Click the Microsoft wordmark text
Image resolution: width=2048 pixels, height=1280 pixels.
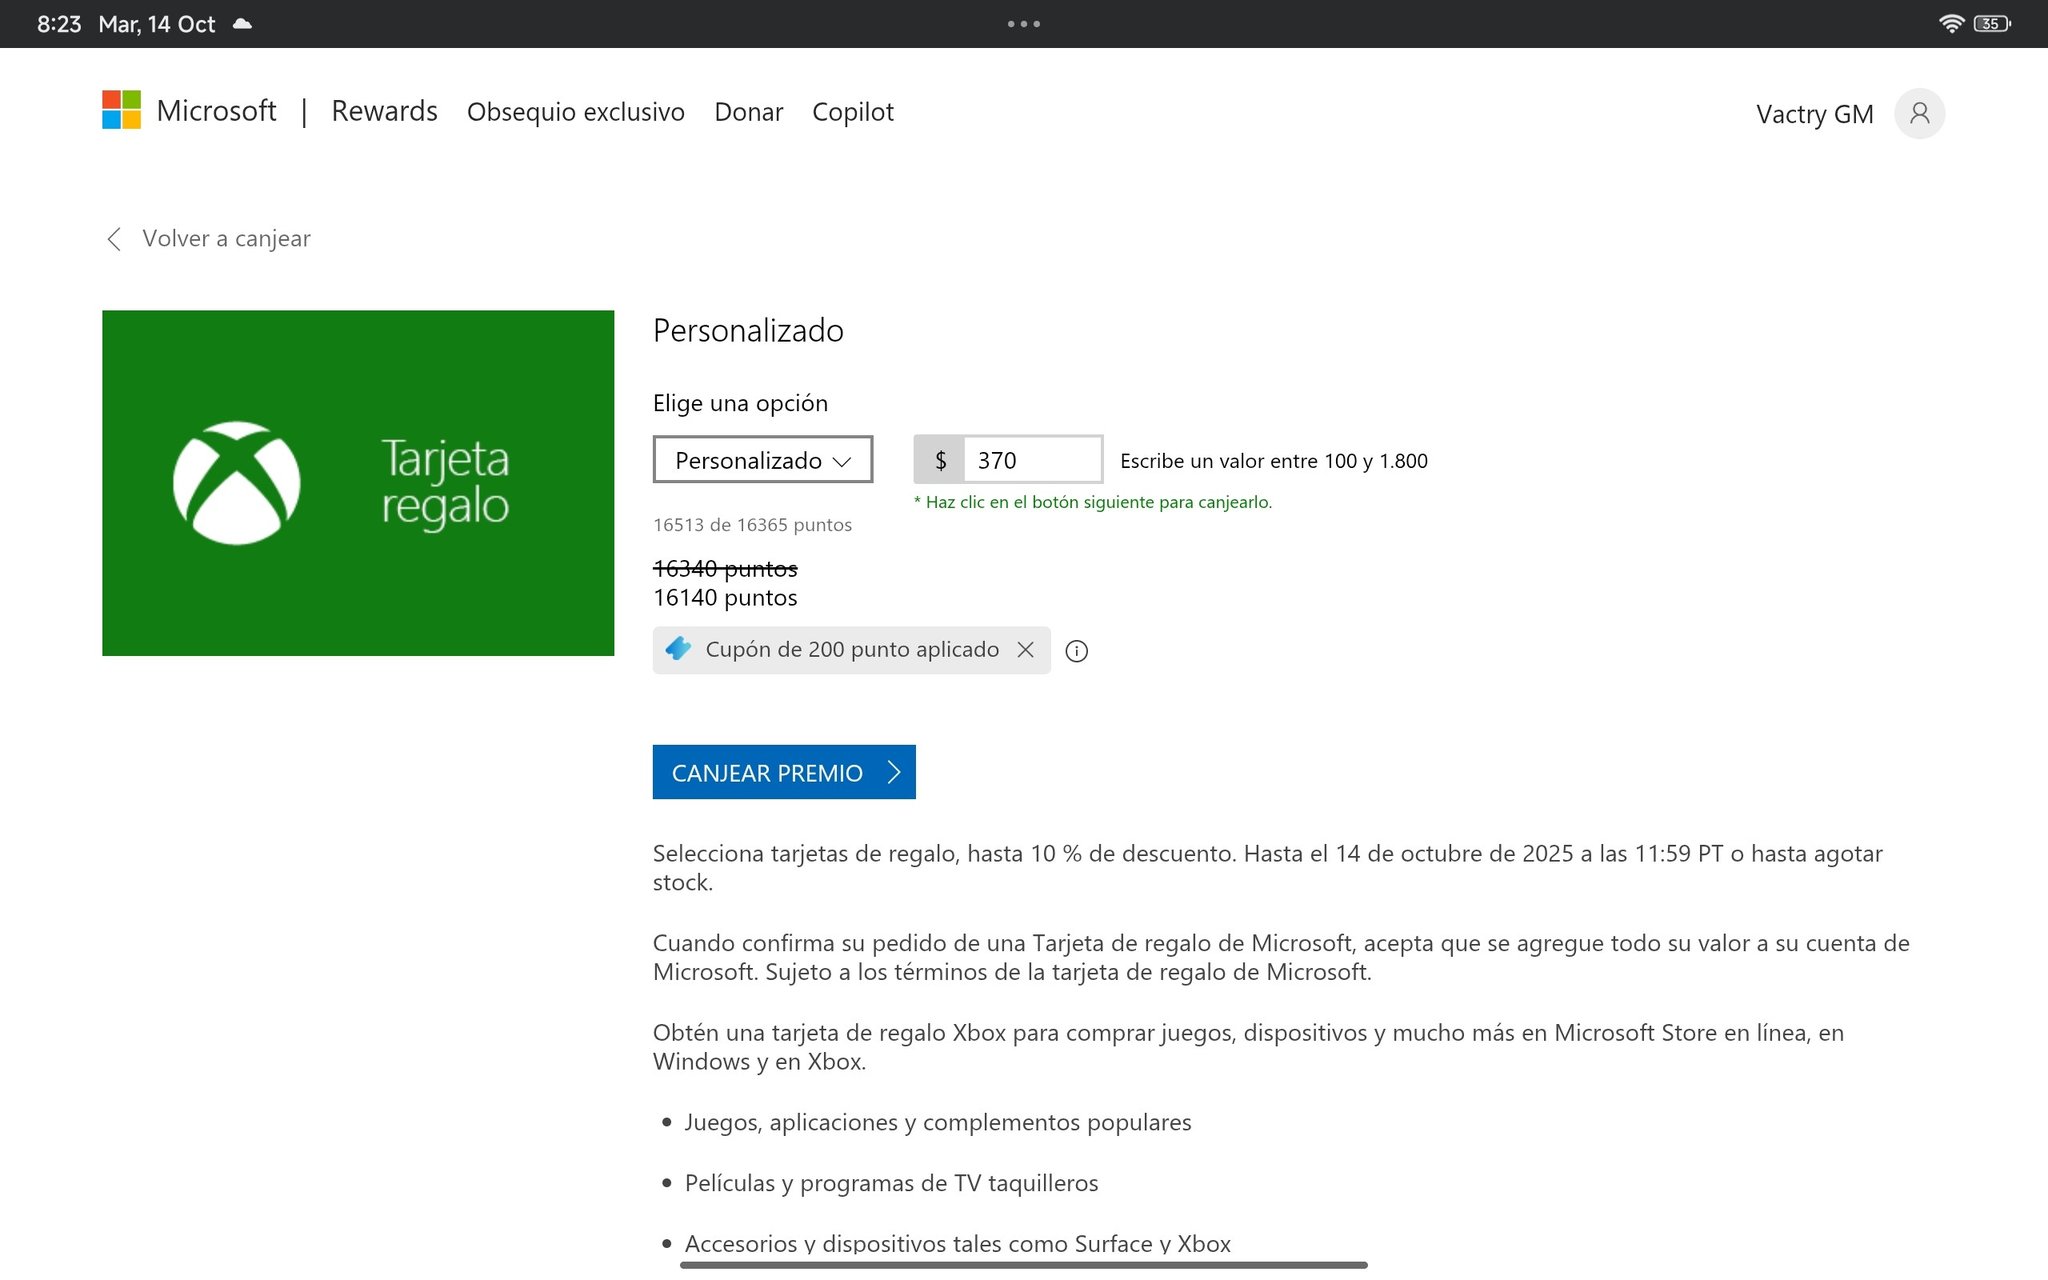click(216, 111)
